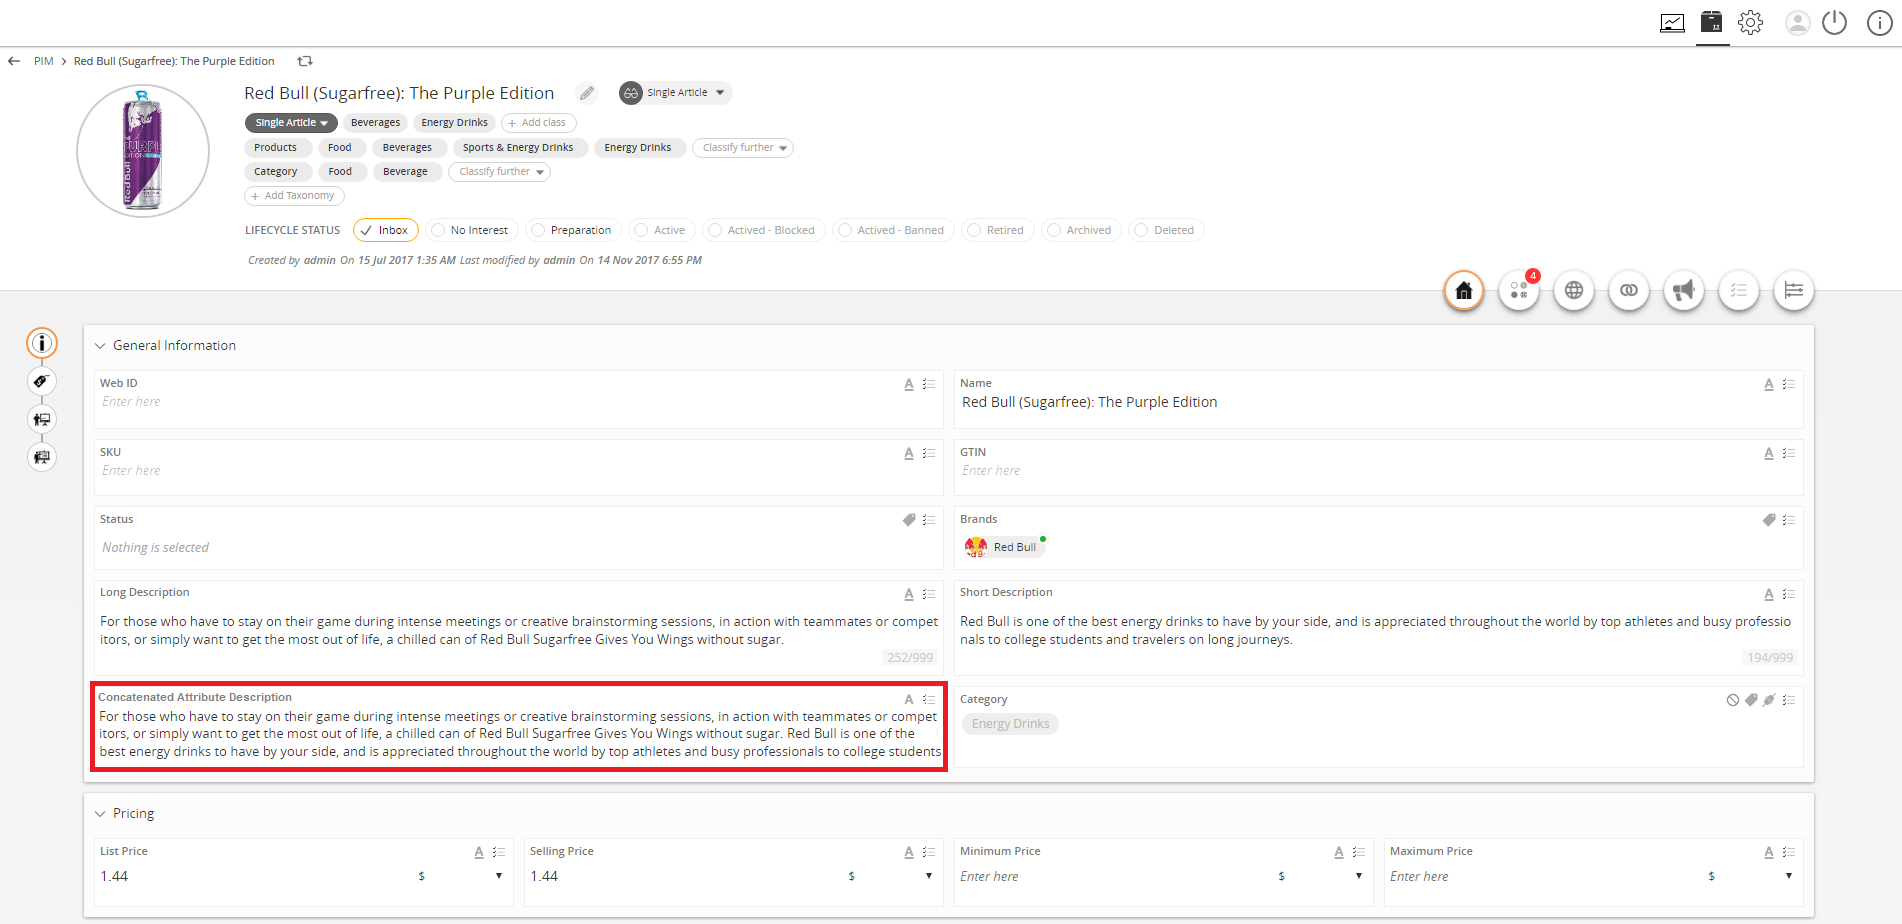Set lifecycle status to No Interest

tap(472, 230)
